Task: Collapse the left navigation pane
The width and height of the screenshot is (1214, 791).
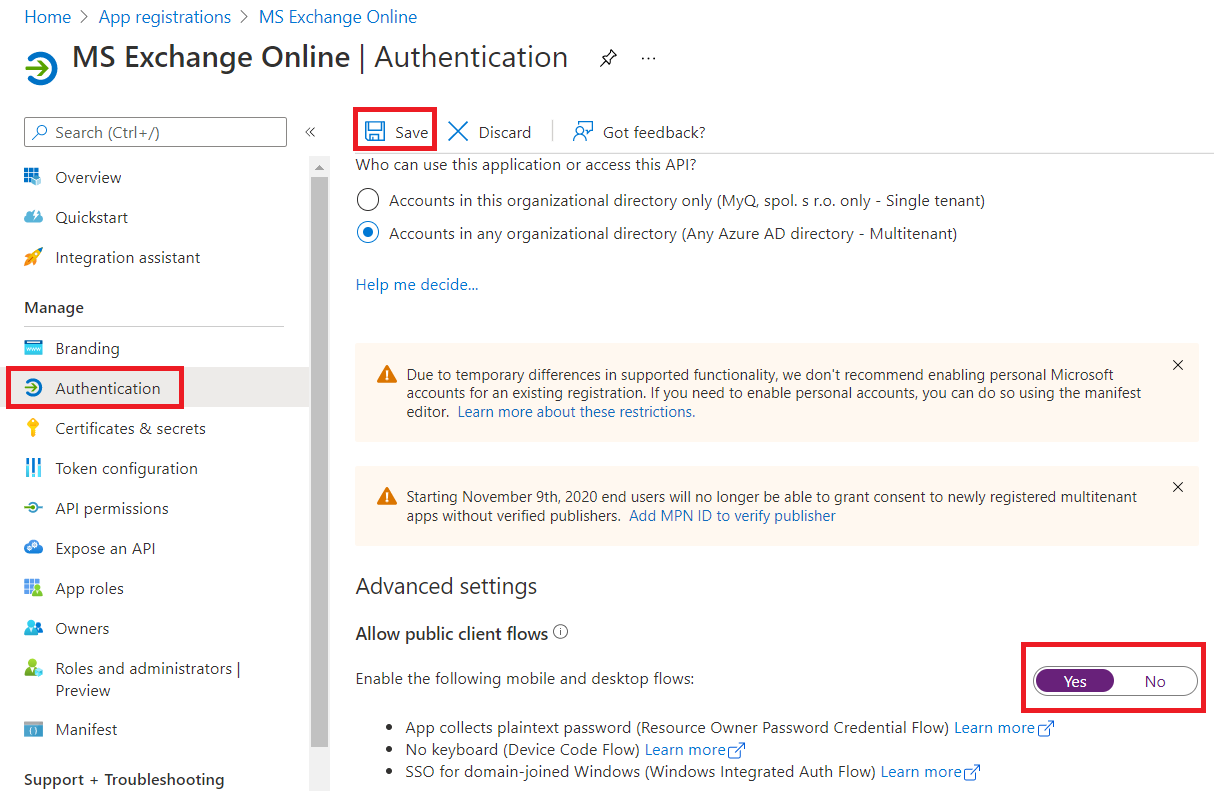Action: point(310,131)
